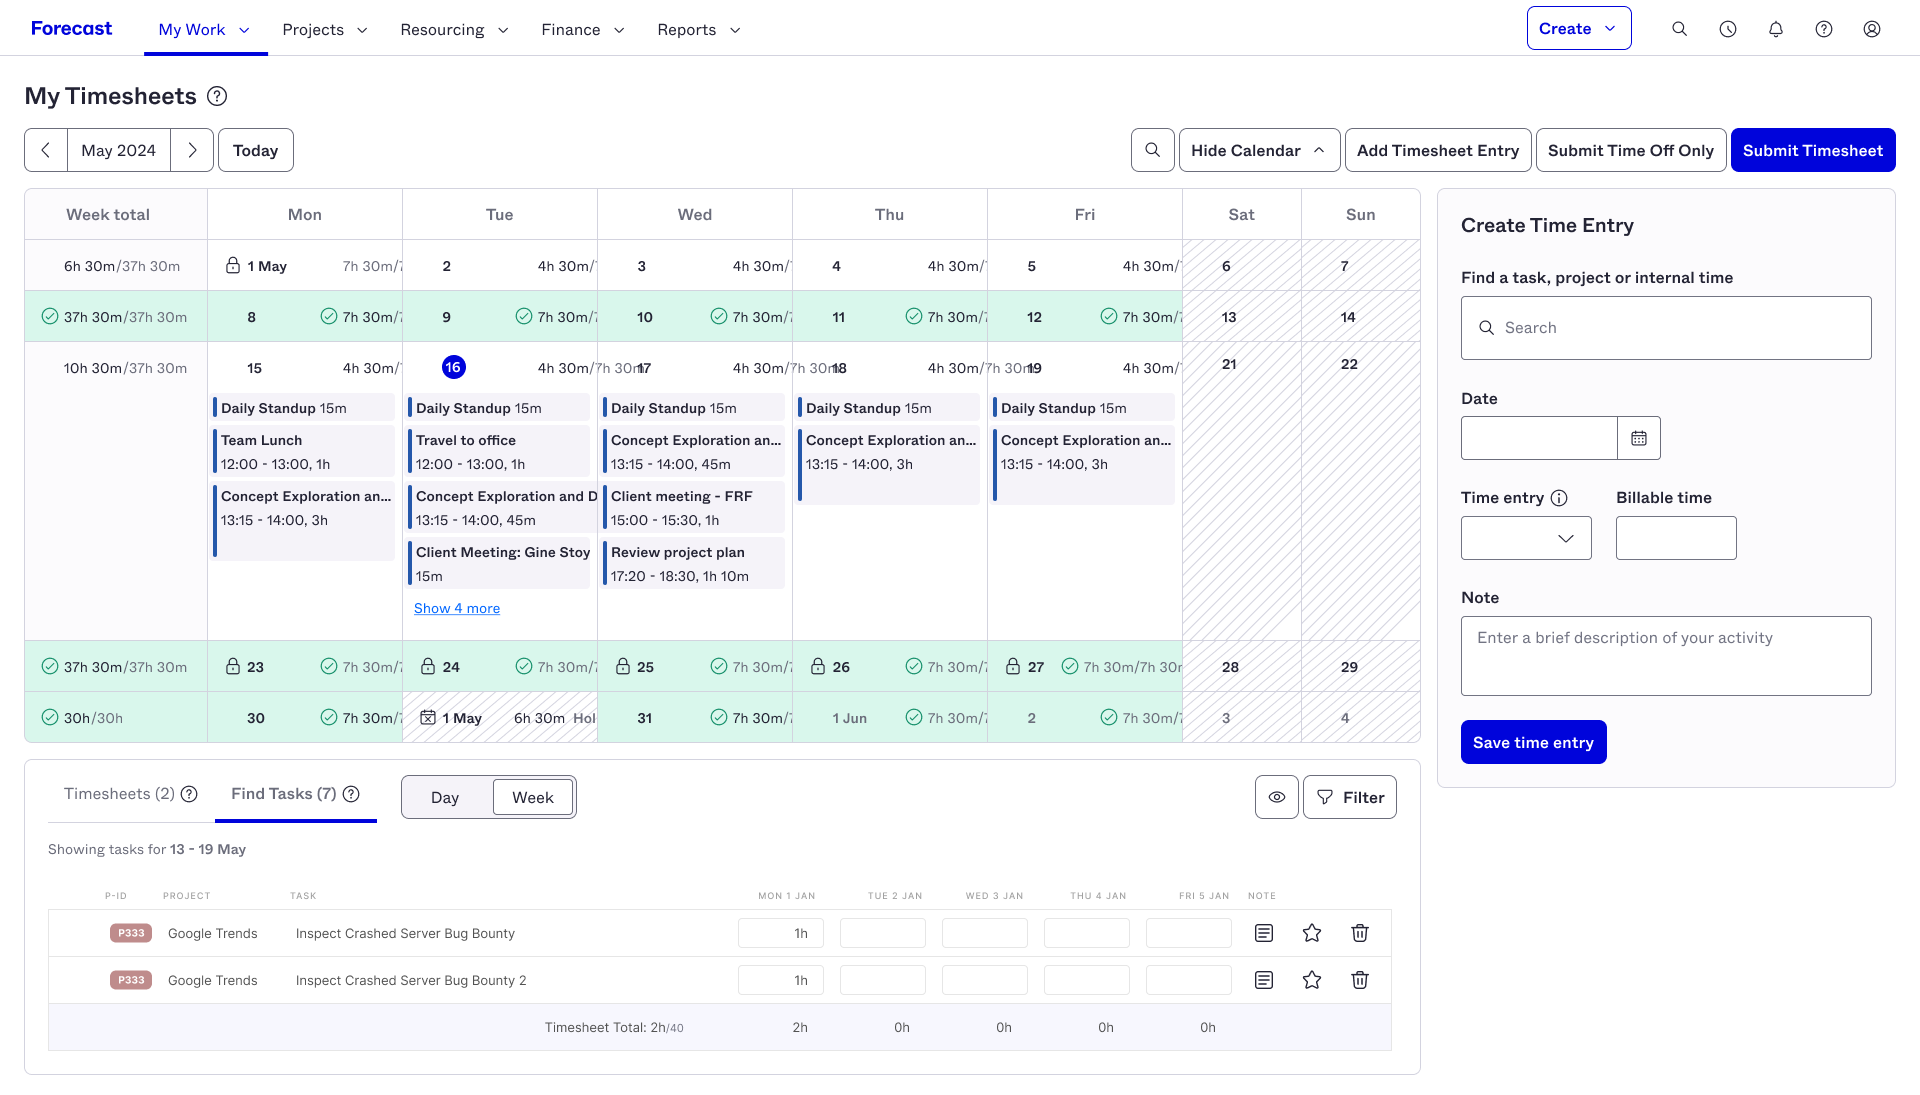Click the holiday calendar icon in bottom row
Screen dimensions: 1920x1095
coord(428,718)
